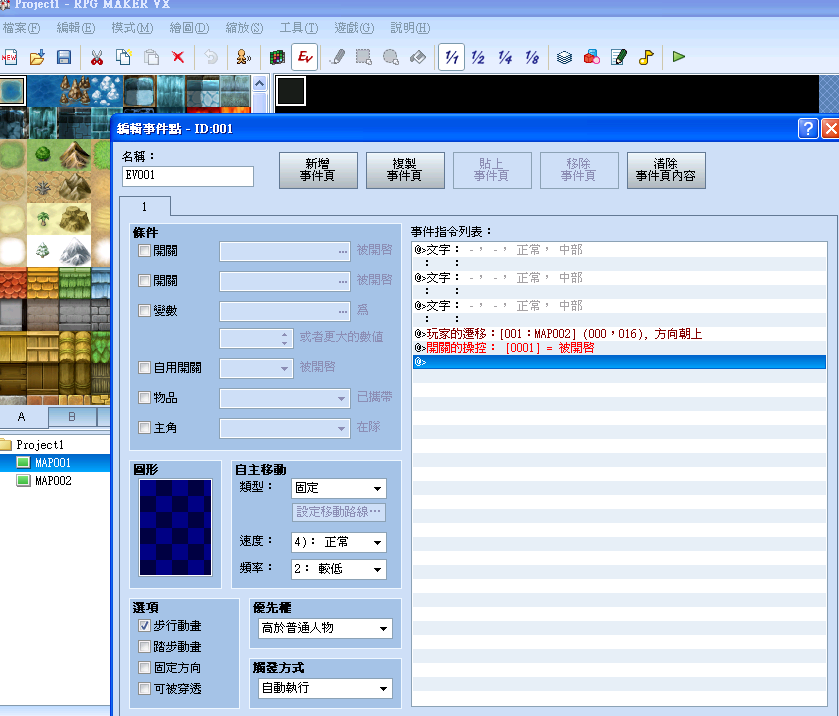839x716 pixels.
Task: Open a project with the folder icon
Action: coord(37,57)
